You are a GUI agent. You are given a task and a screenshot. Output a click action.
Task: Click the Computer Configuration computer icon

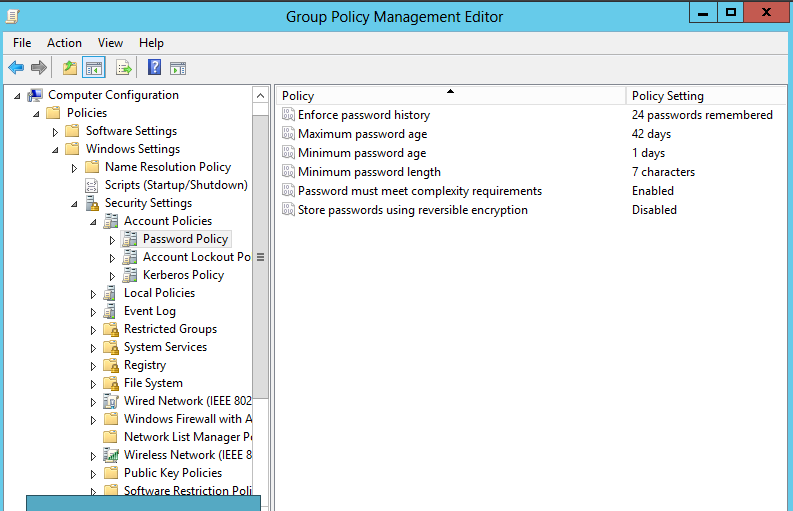click(35, 95)
